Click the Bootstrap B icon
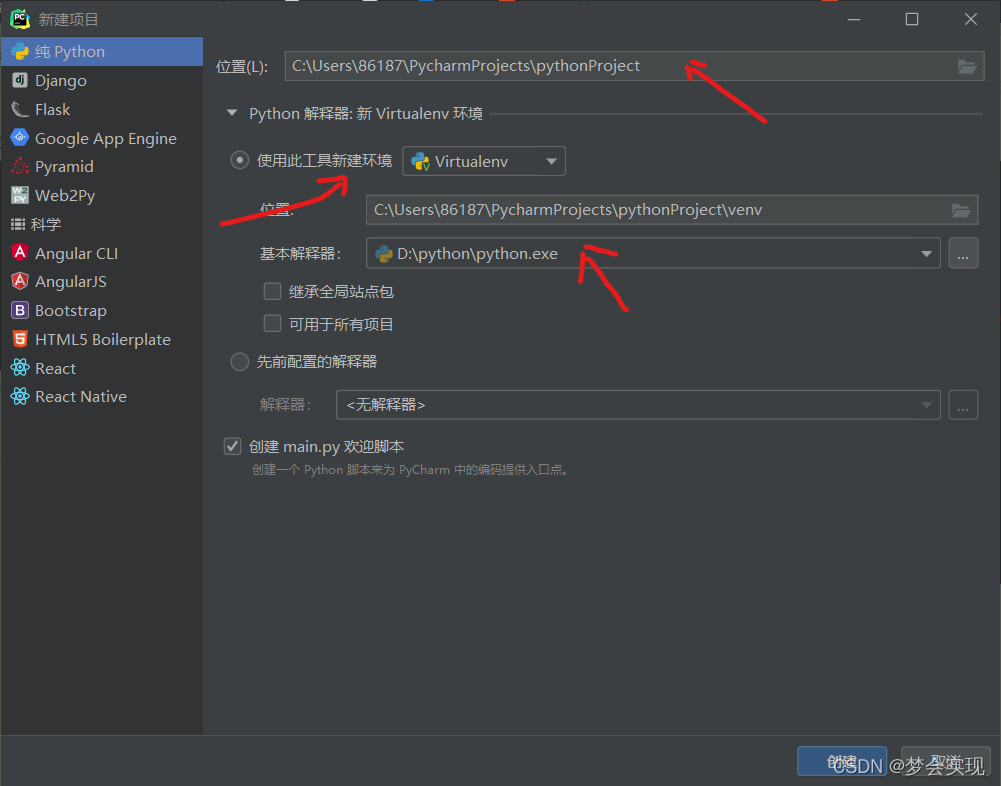Viewport: 1001px width, 786px height. (x=20, y=310)
